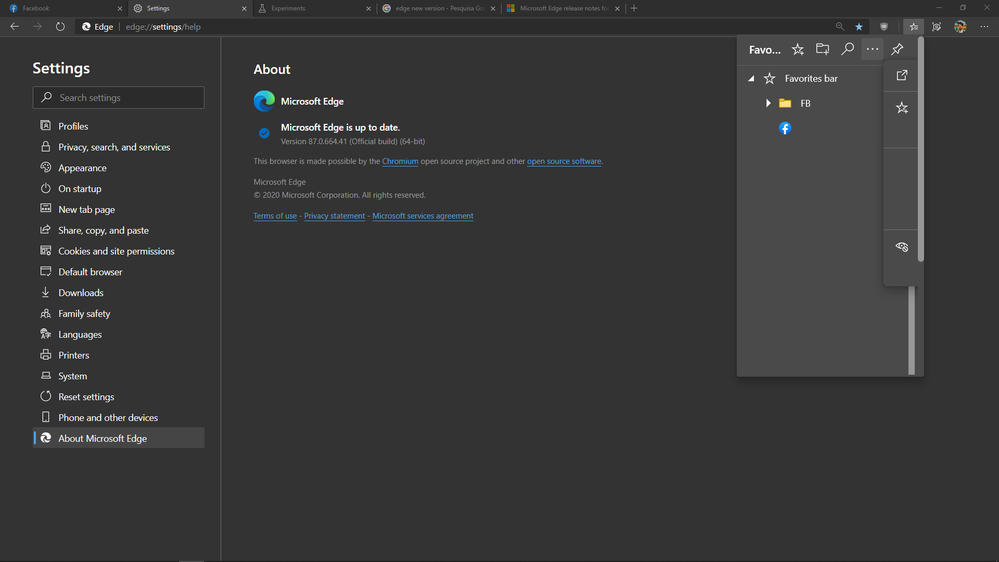This screenshot has height=562, width=999.
Task: Open the Facebook favorite icon
Action: pos(785,128)
